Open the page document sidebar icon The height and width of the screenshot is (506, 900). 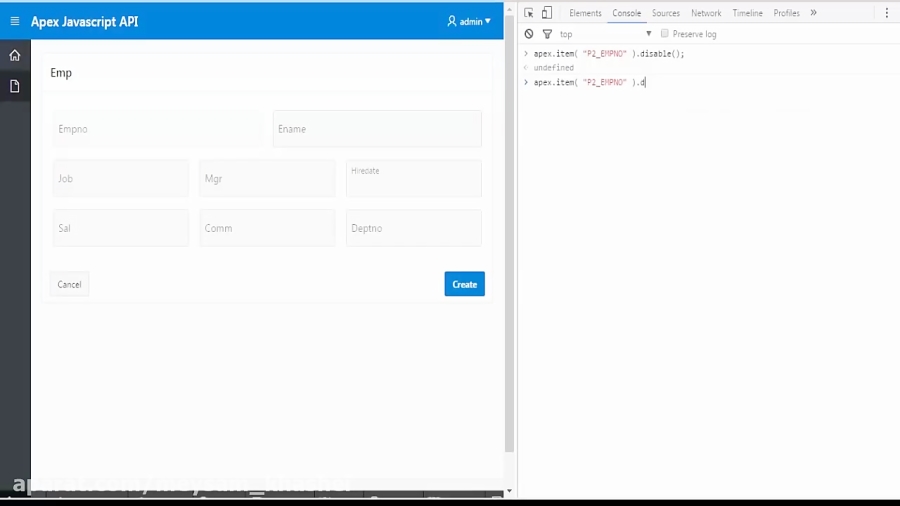click(15, 87)
